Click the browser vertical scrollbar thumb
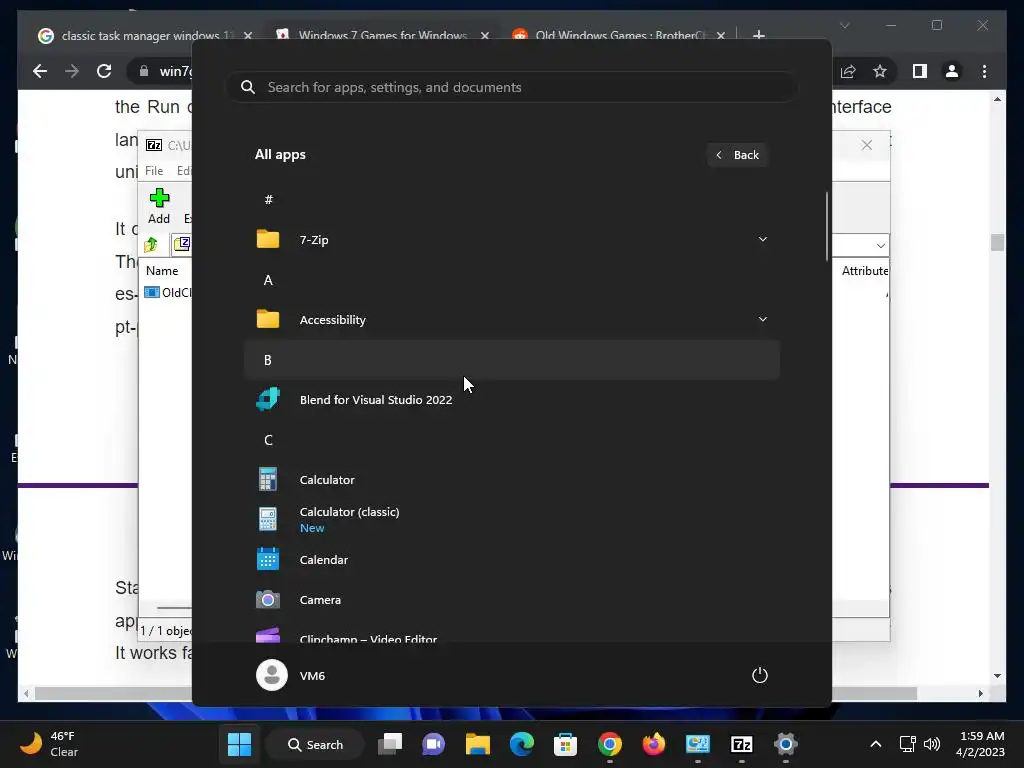This screenshot has height=768, width=1024. coord(997,242)
